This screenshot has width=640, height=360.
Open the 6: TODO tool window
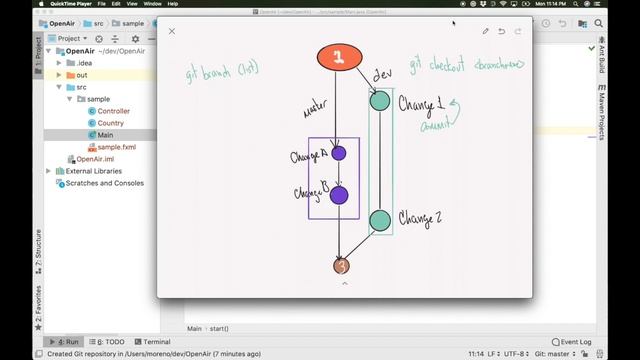point(107,342)
